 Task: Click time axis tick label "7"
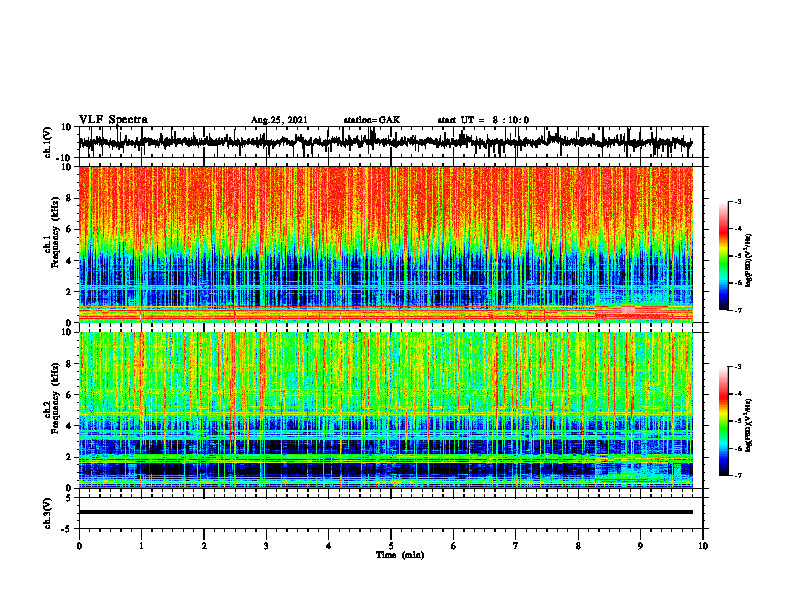(x=516, y=546)
